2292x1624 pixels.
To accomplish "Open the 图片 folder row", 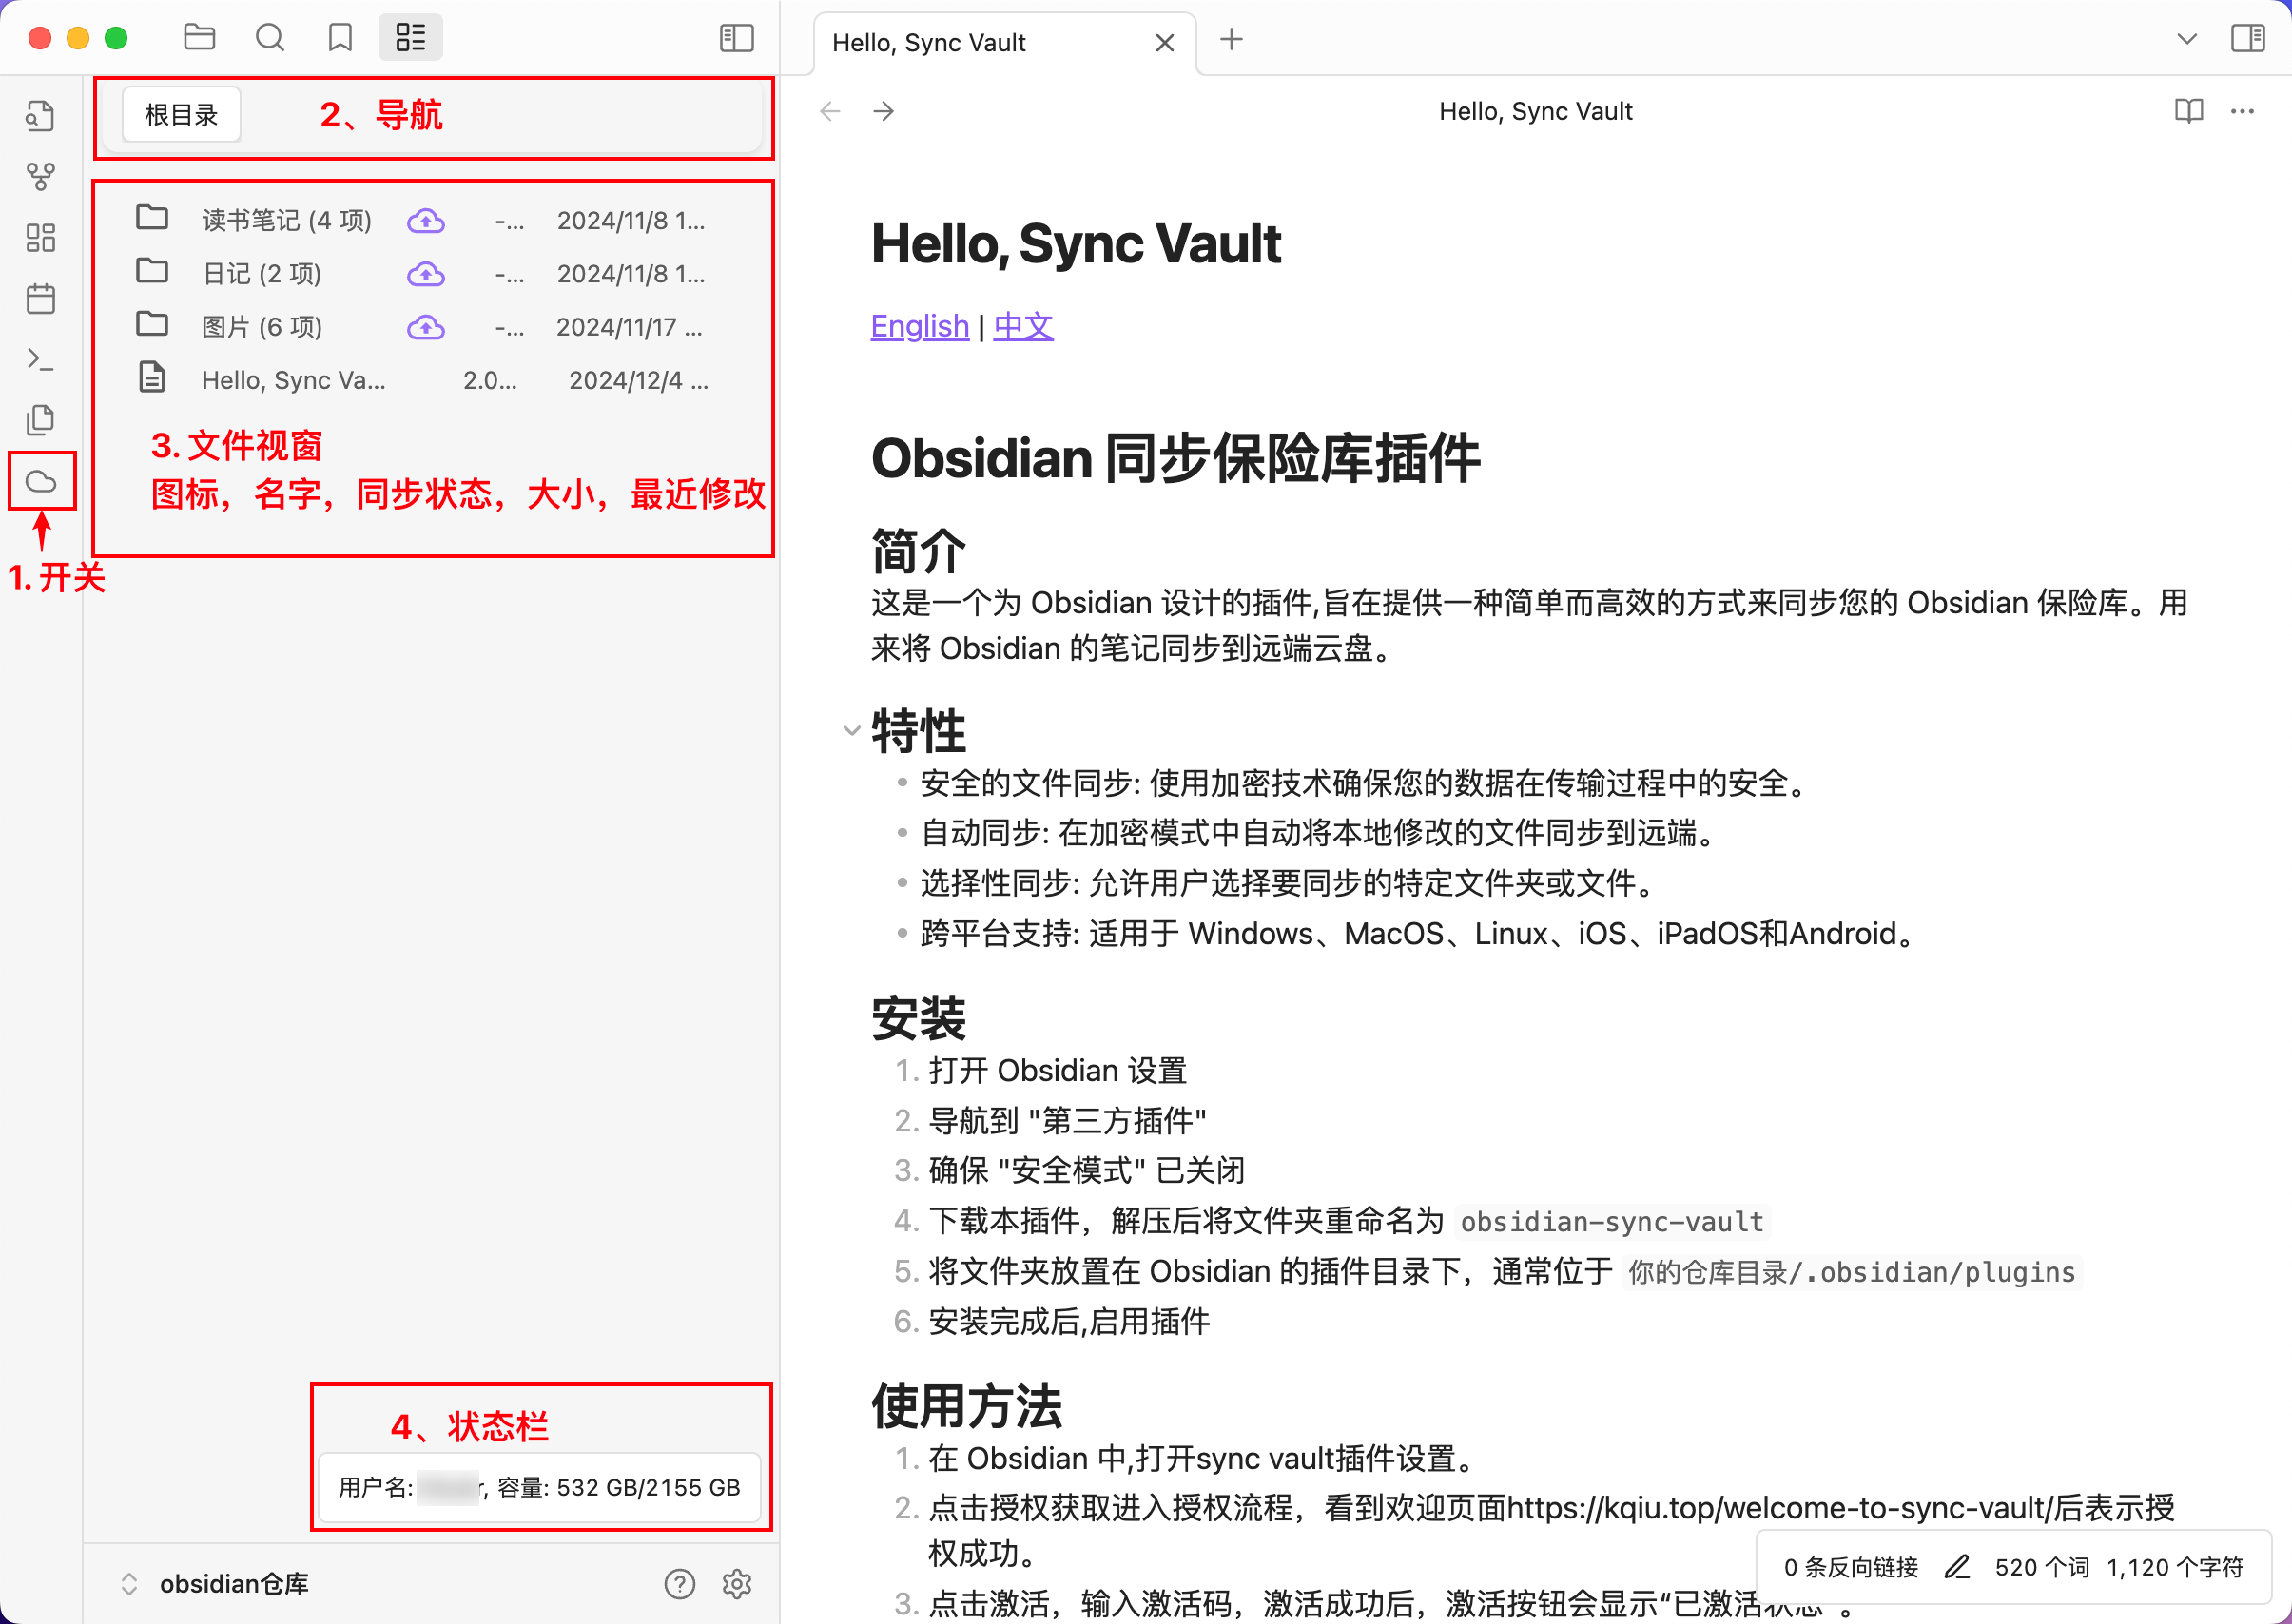I will [x=432, y=326].
